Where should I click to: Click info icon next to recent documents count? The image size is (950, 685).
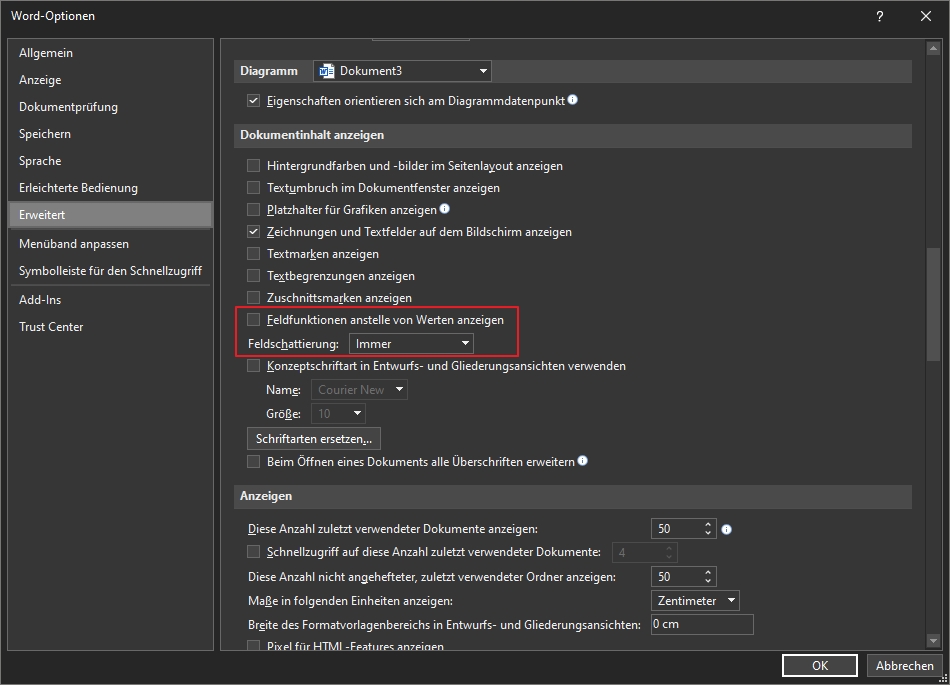coord(727,529)
